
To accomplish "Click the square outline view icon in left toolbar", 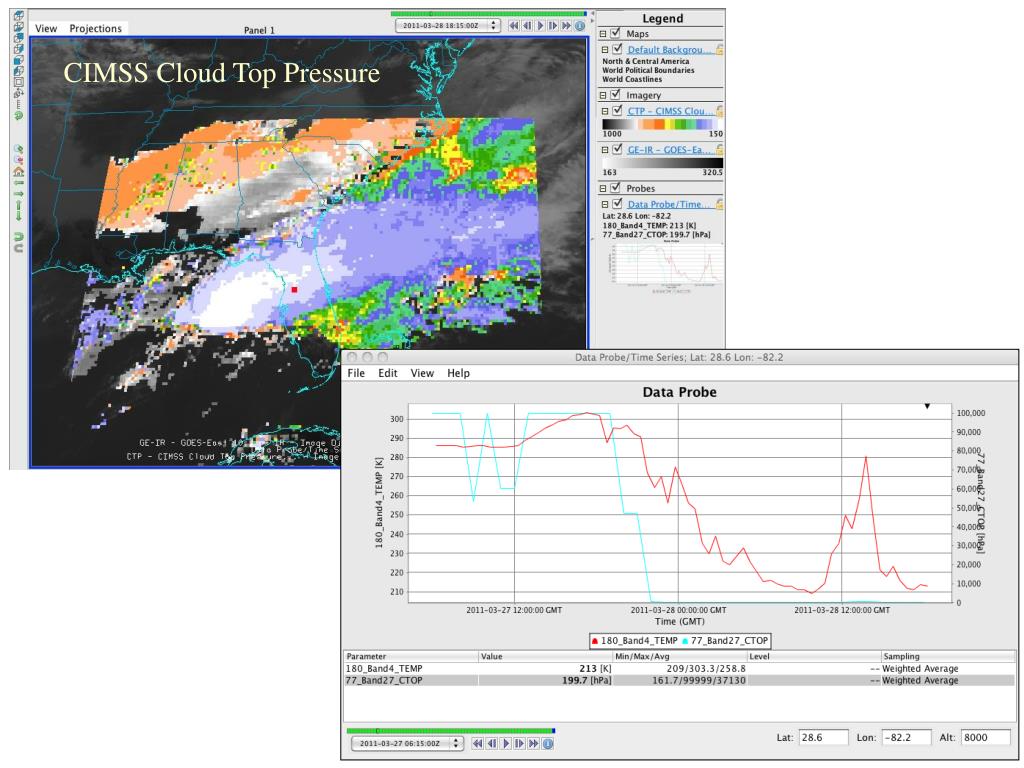I will pyautogui.click(x=19, y=82).
